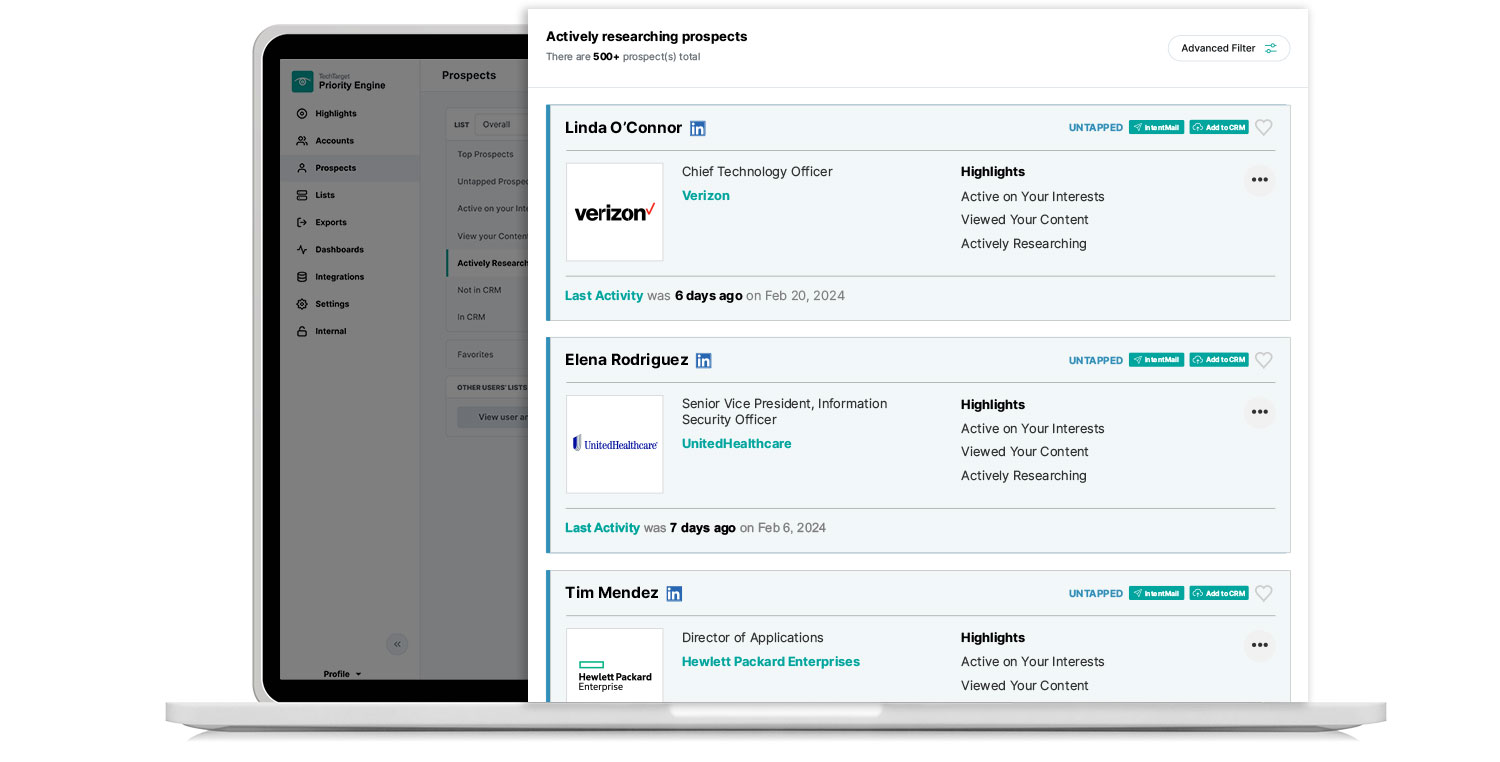The height and width of the screenshot is (762, 1500).
Task: Open more options for Linda O'Connor
Action: pyautogui.click(x=1259, y=180)
